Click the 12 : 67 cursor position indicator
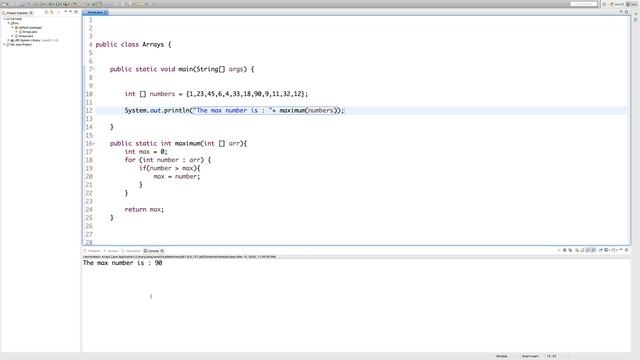The height and width of the screenshot is (360, 640). coord(551,356)
